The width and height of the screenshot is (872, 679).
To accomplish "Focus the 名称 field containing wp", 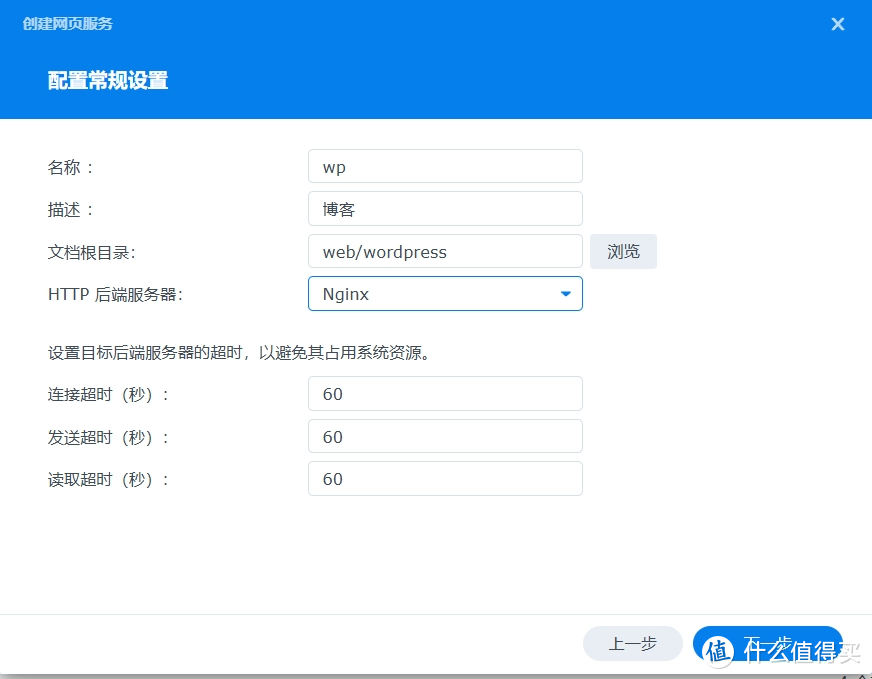I will [x=445, y=165].
